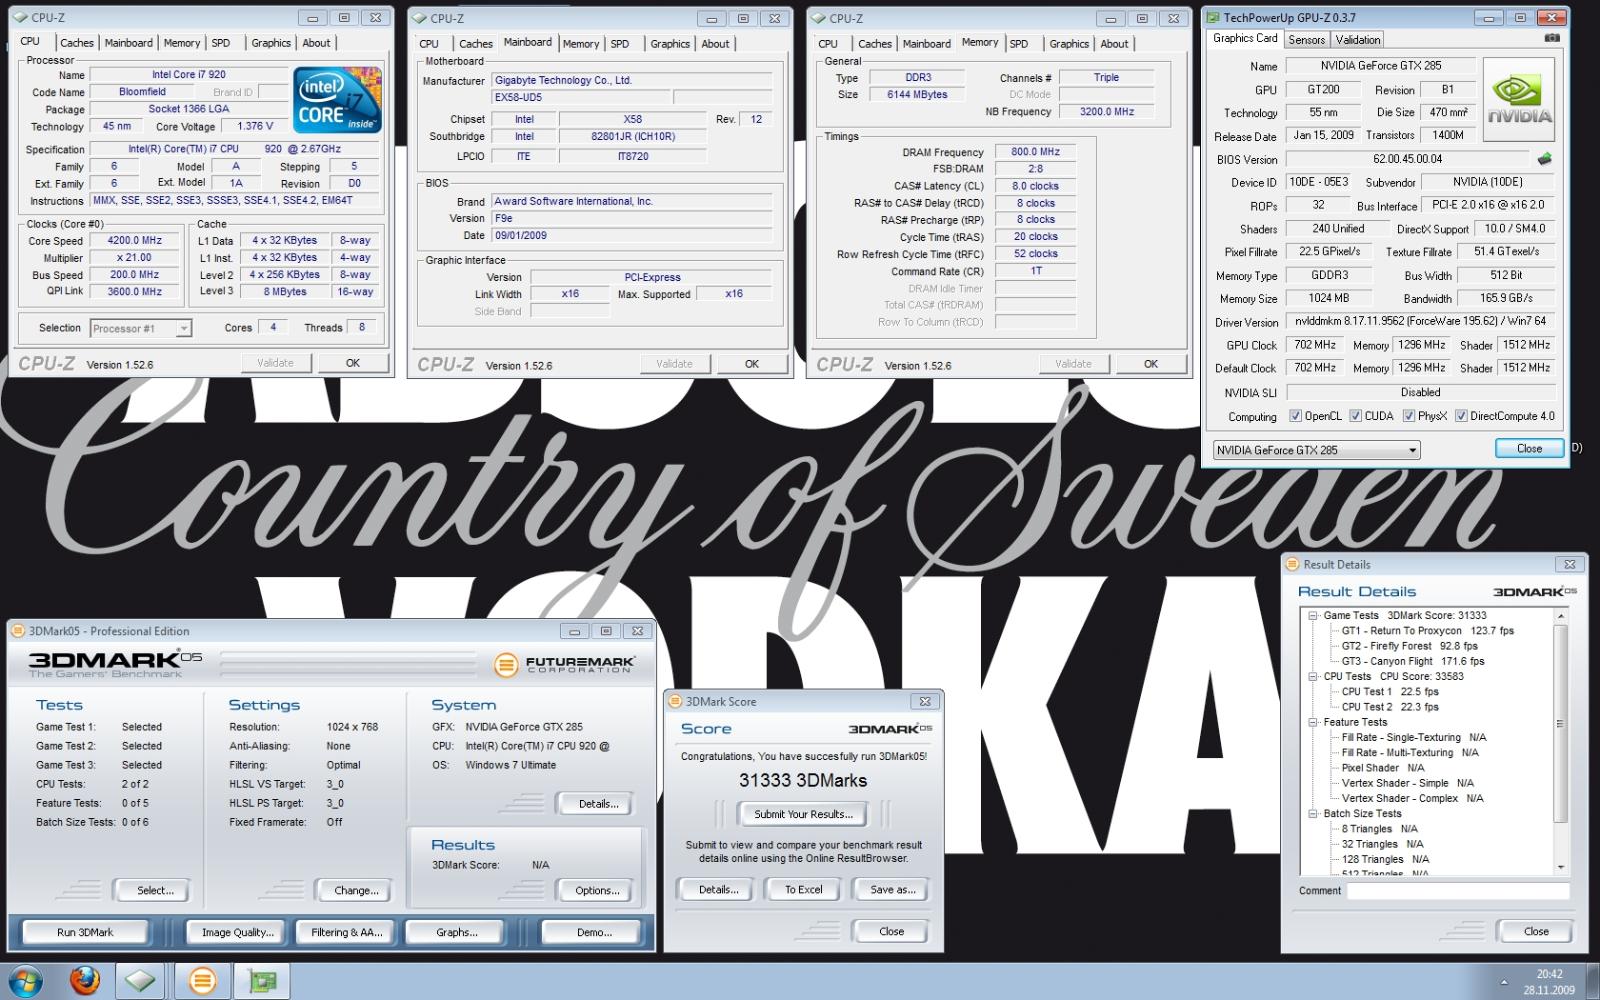This screenshot has height=1000, width=1600.
Task: Click the Graphs button in 3DMark05
Action: (x=456, y=932)
